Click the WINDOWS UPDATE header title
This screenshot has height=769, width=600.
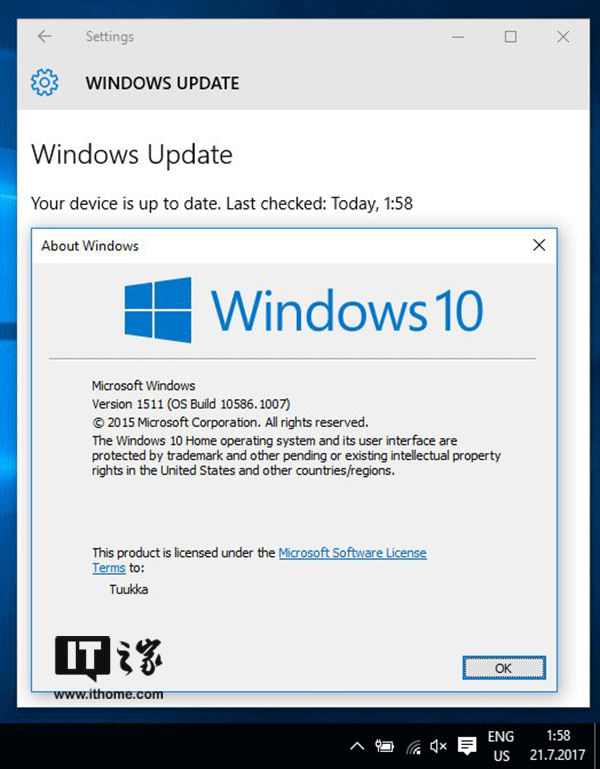(162, 83)
